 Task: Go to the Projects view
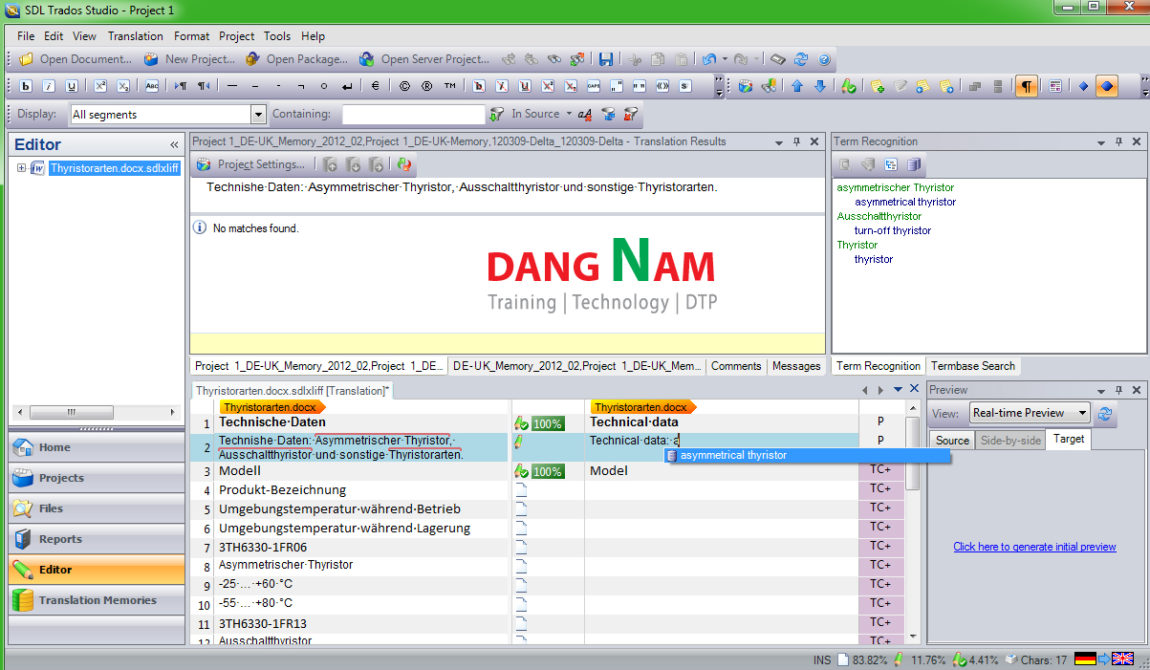click(97, 478)
